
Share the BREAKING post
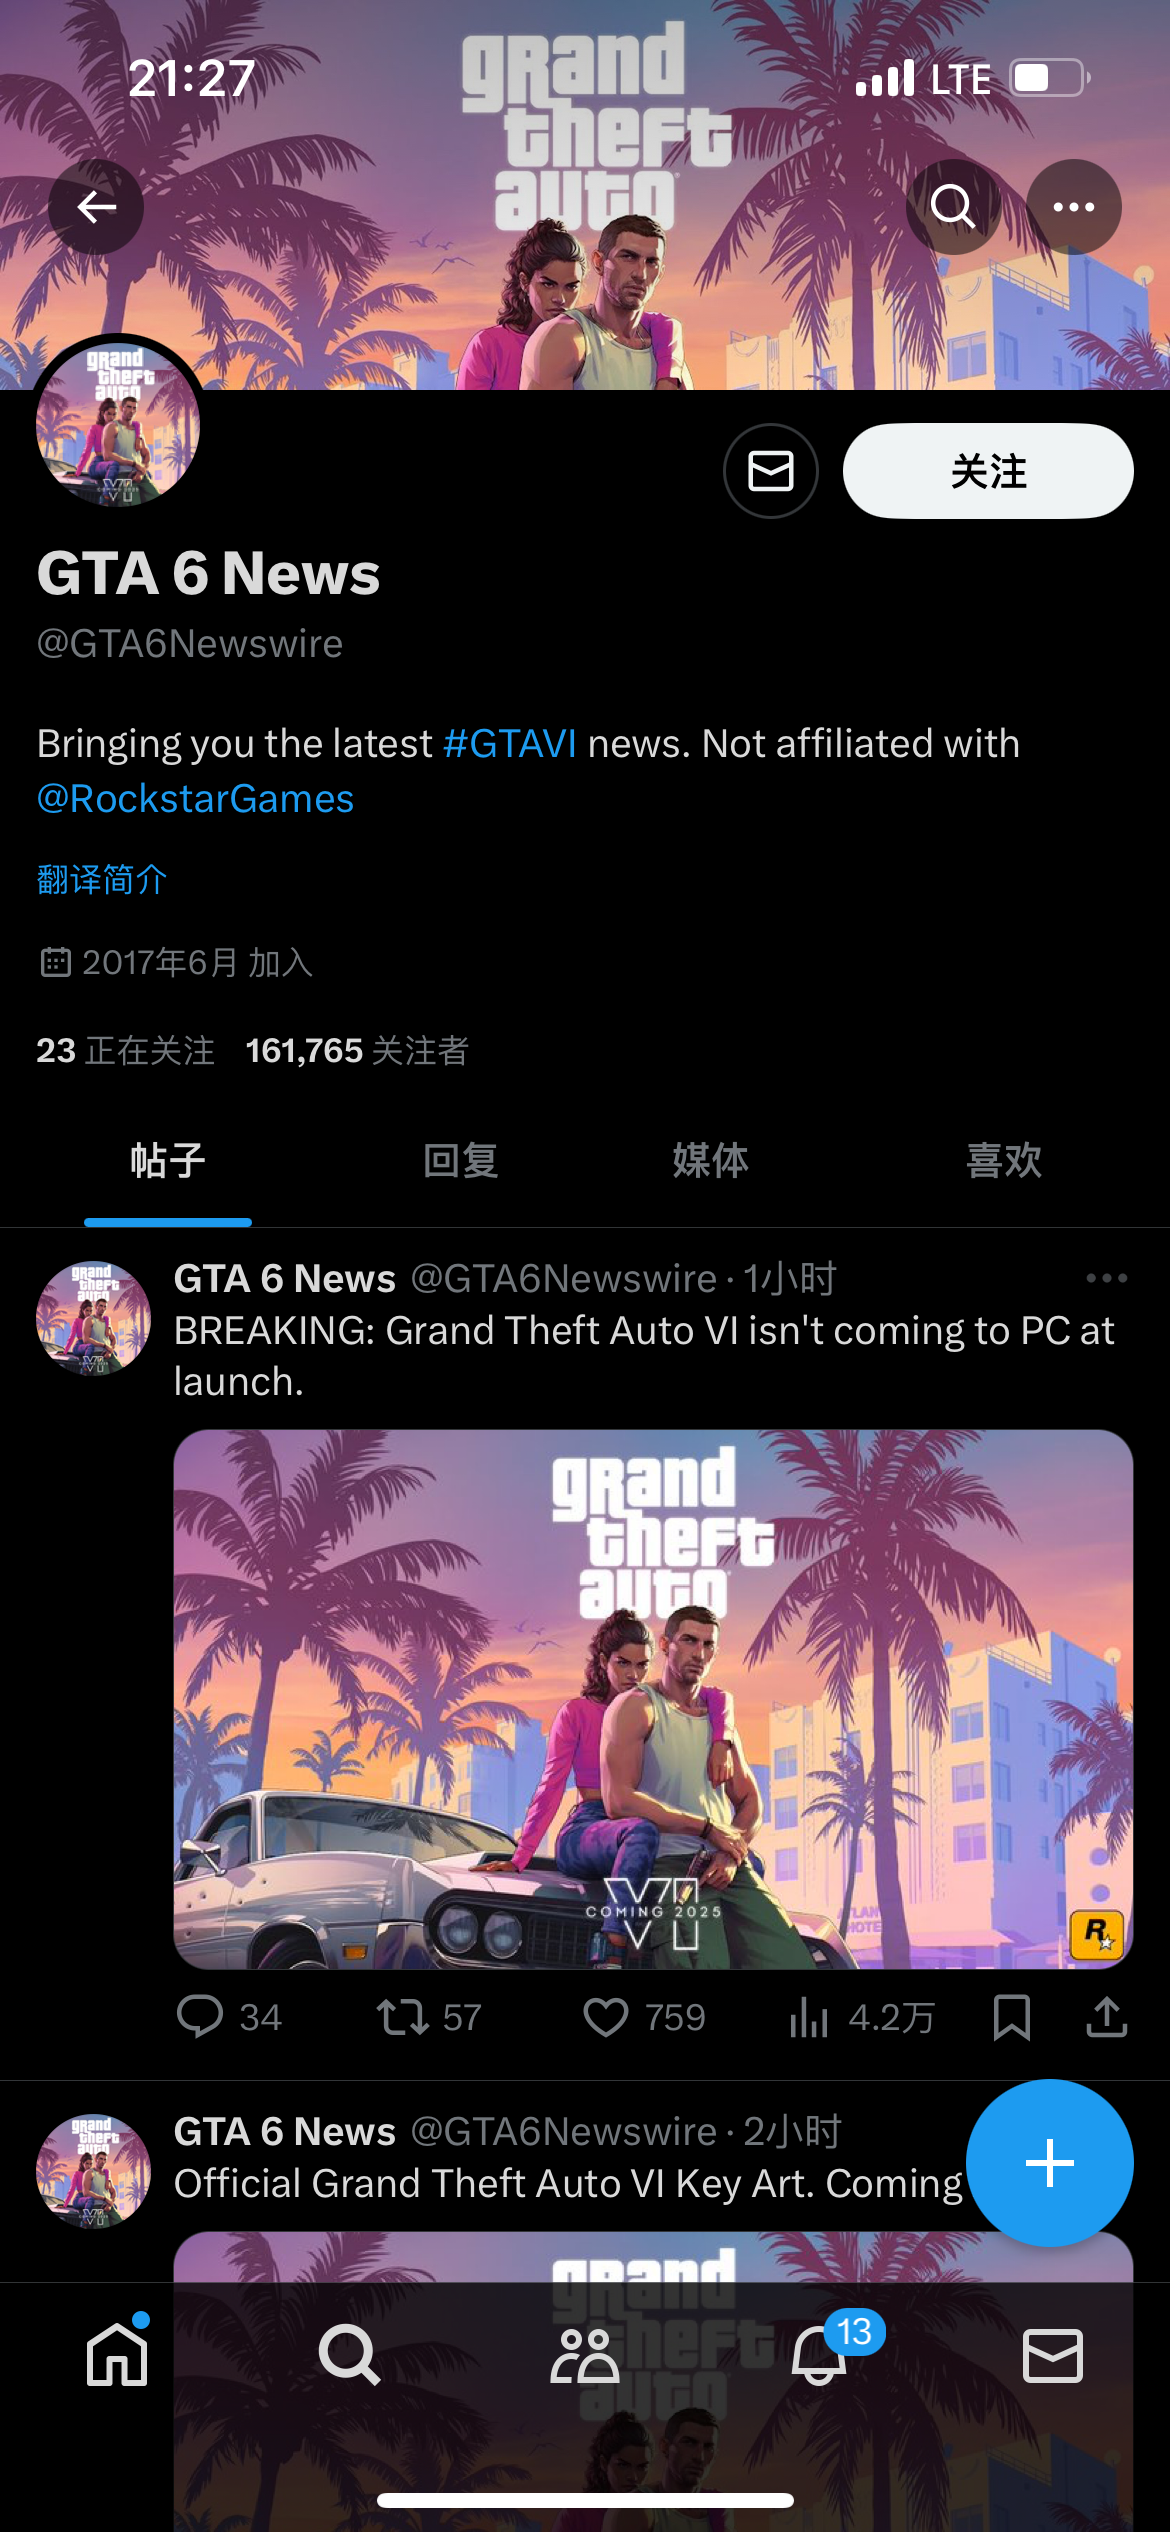[x=1107, y=2017]
